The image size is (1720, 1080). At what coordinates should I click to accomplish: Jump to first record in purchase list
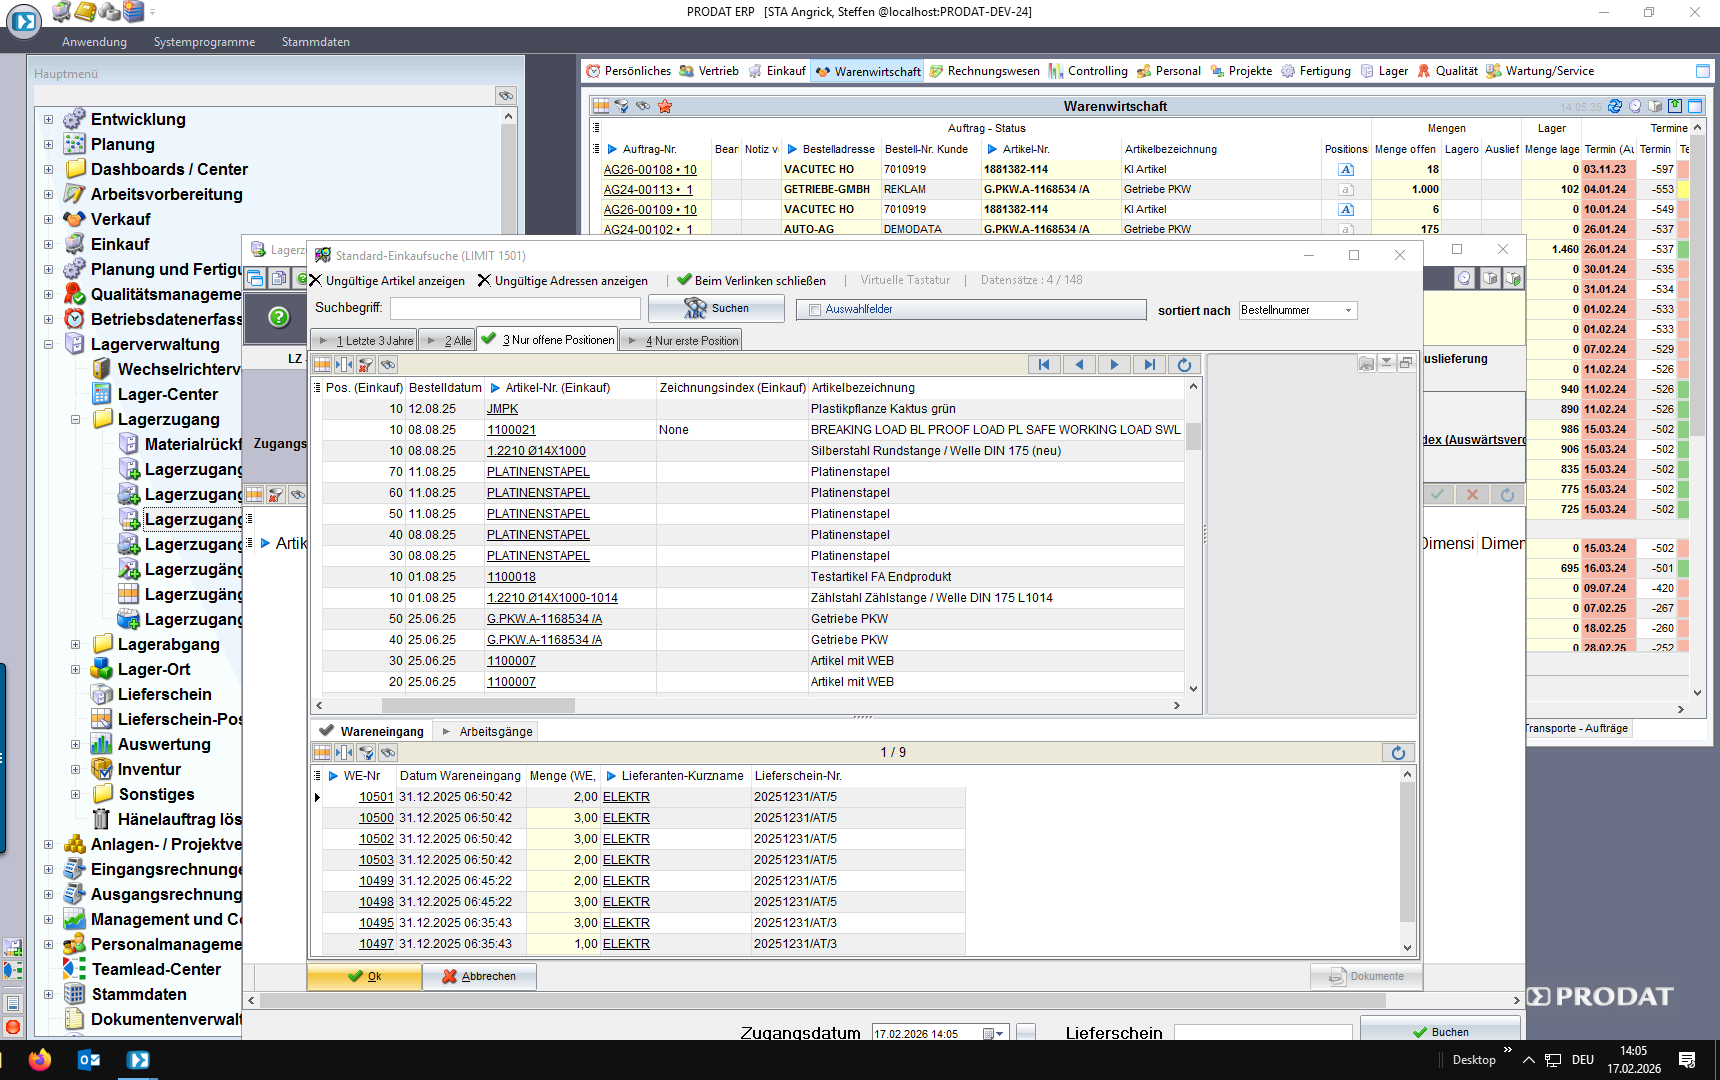point(1044,365)
